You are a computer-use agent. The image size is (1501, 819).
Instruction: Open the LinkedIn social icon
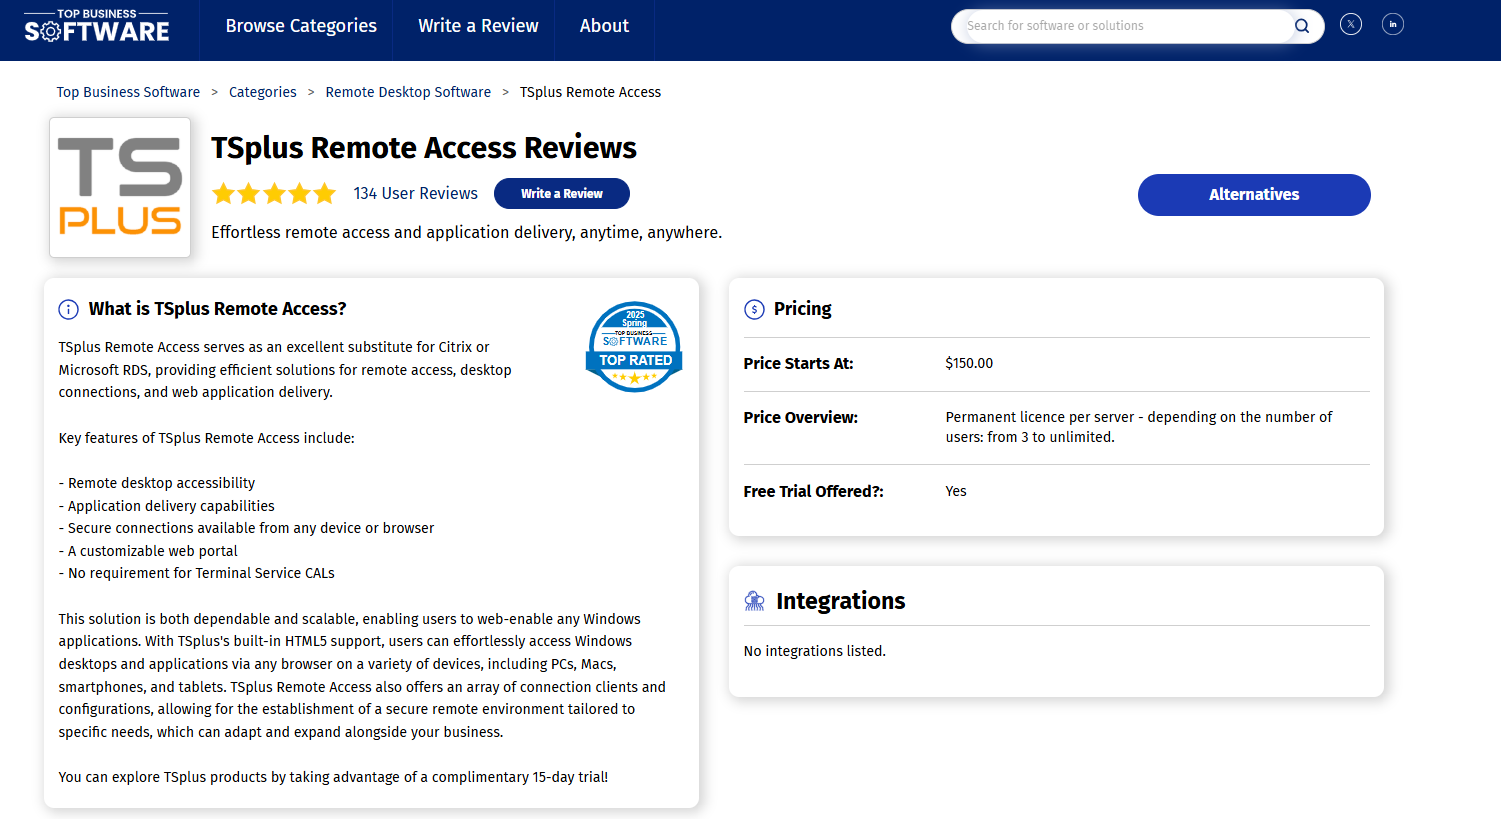(1393, 25)
